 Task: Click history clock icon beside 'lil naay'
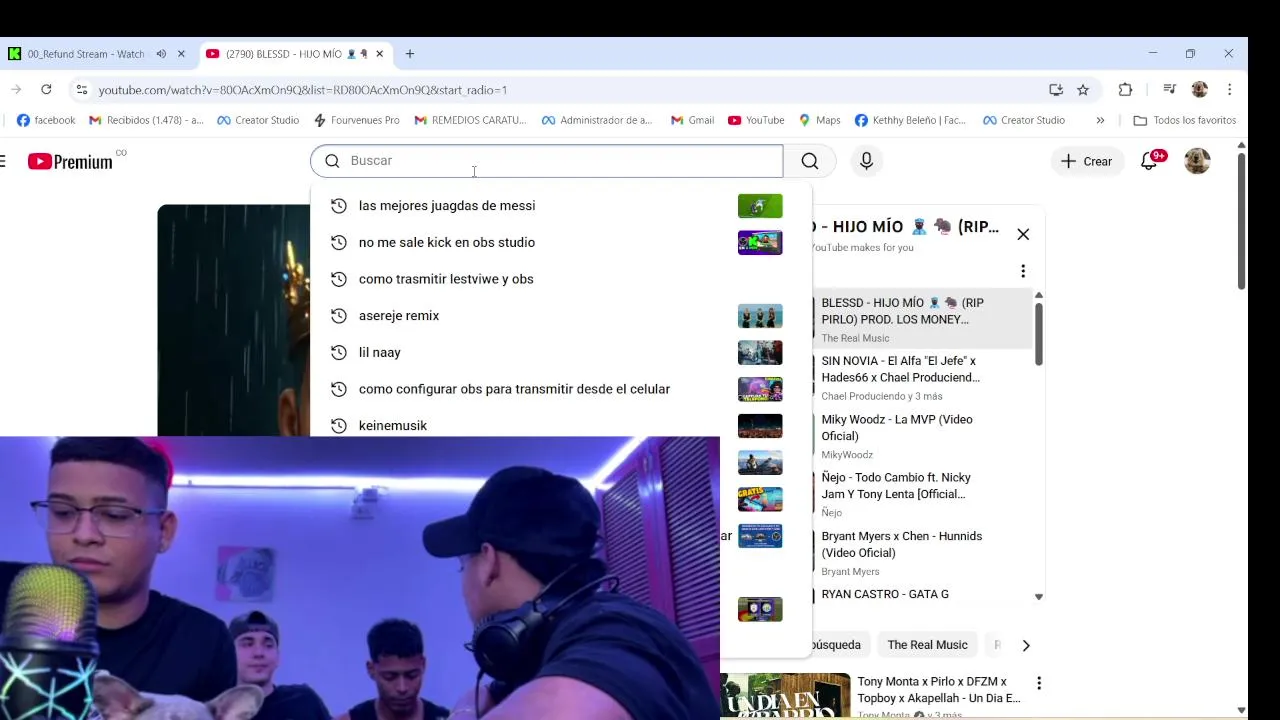[x=338, y=352]
